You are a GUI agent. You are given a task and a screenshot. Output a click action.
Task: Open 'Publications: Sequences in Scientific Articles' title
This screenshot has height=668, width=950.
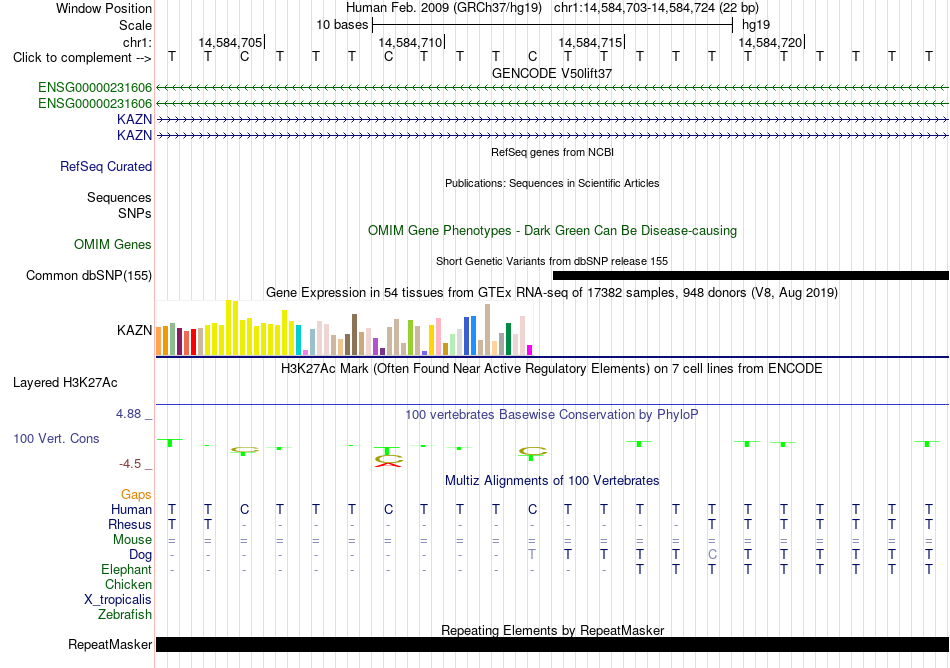pyautogui.click(x=552, y=184)
